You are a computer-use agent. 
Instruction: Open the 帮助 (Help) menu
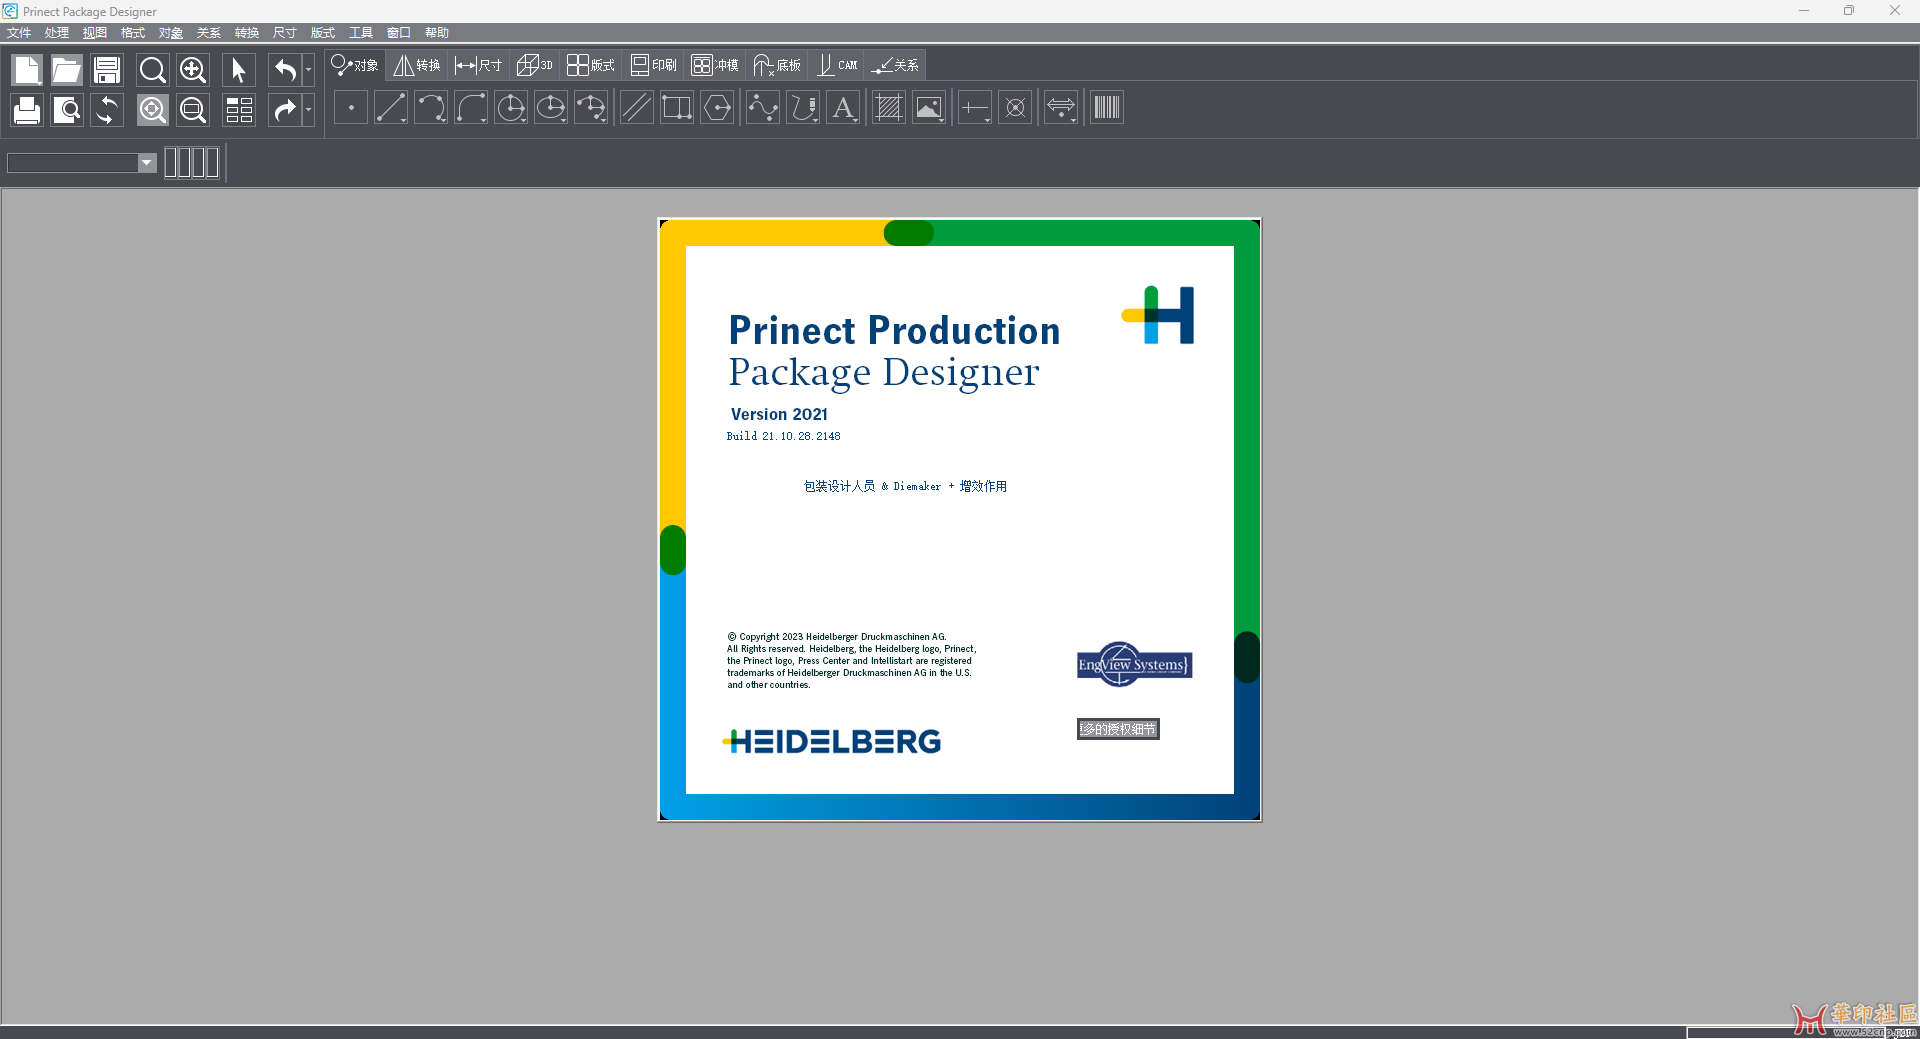pos(437,33)
